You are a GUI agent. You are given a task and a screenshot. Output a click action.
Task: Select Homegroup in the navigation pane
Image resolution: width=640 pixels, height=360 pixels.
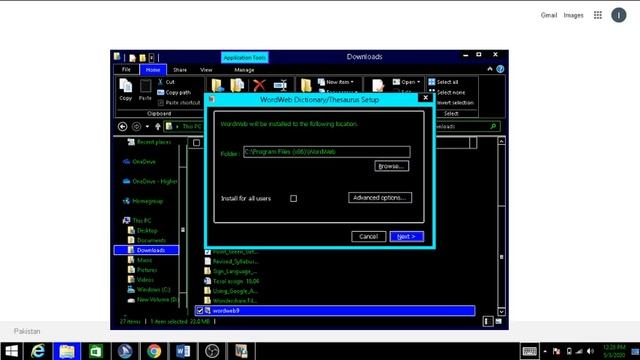(143, 201)
